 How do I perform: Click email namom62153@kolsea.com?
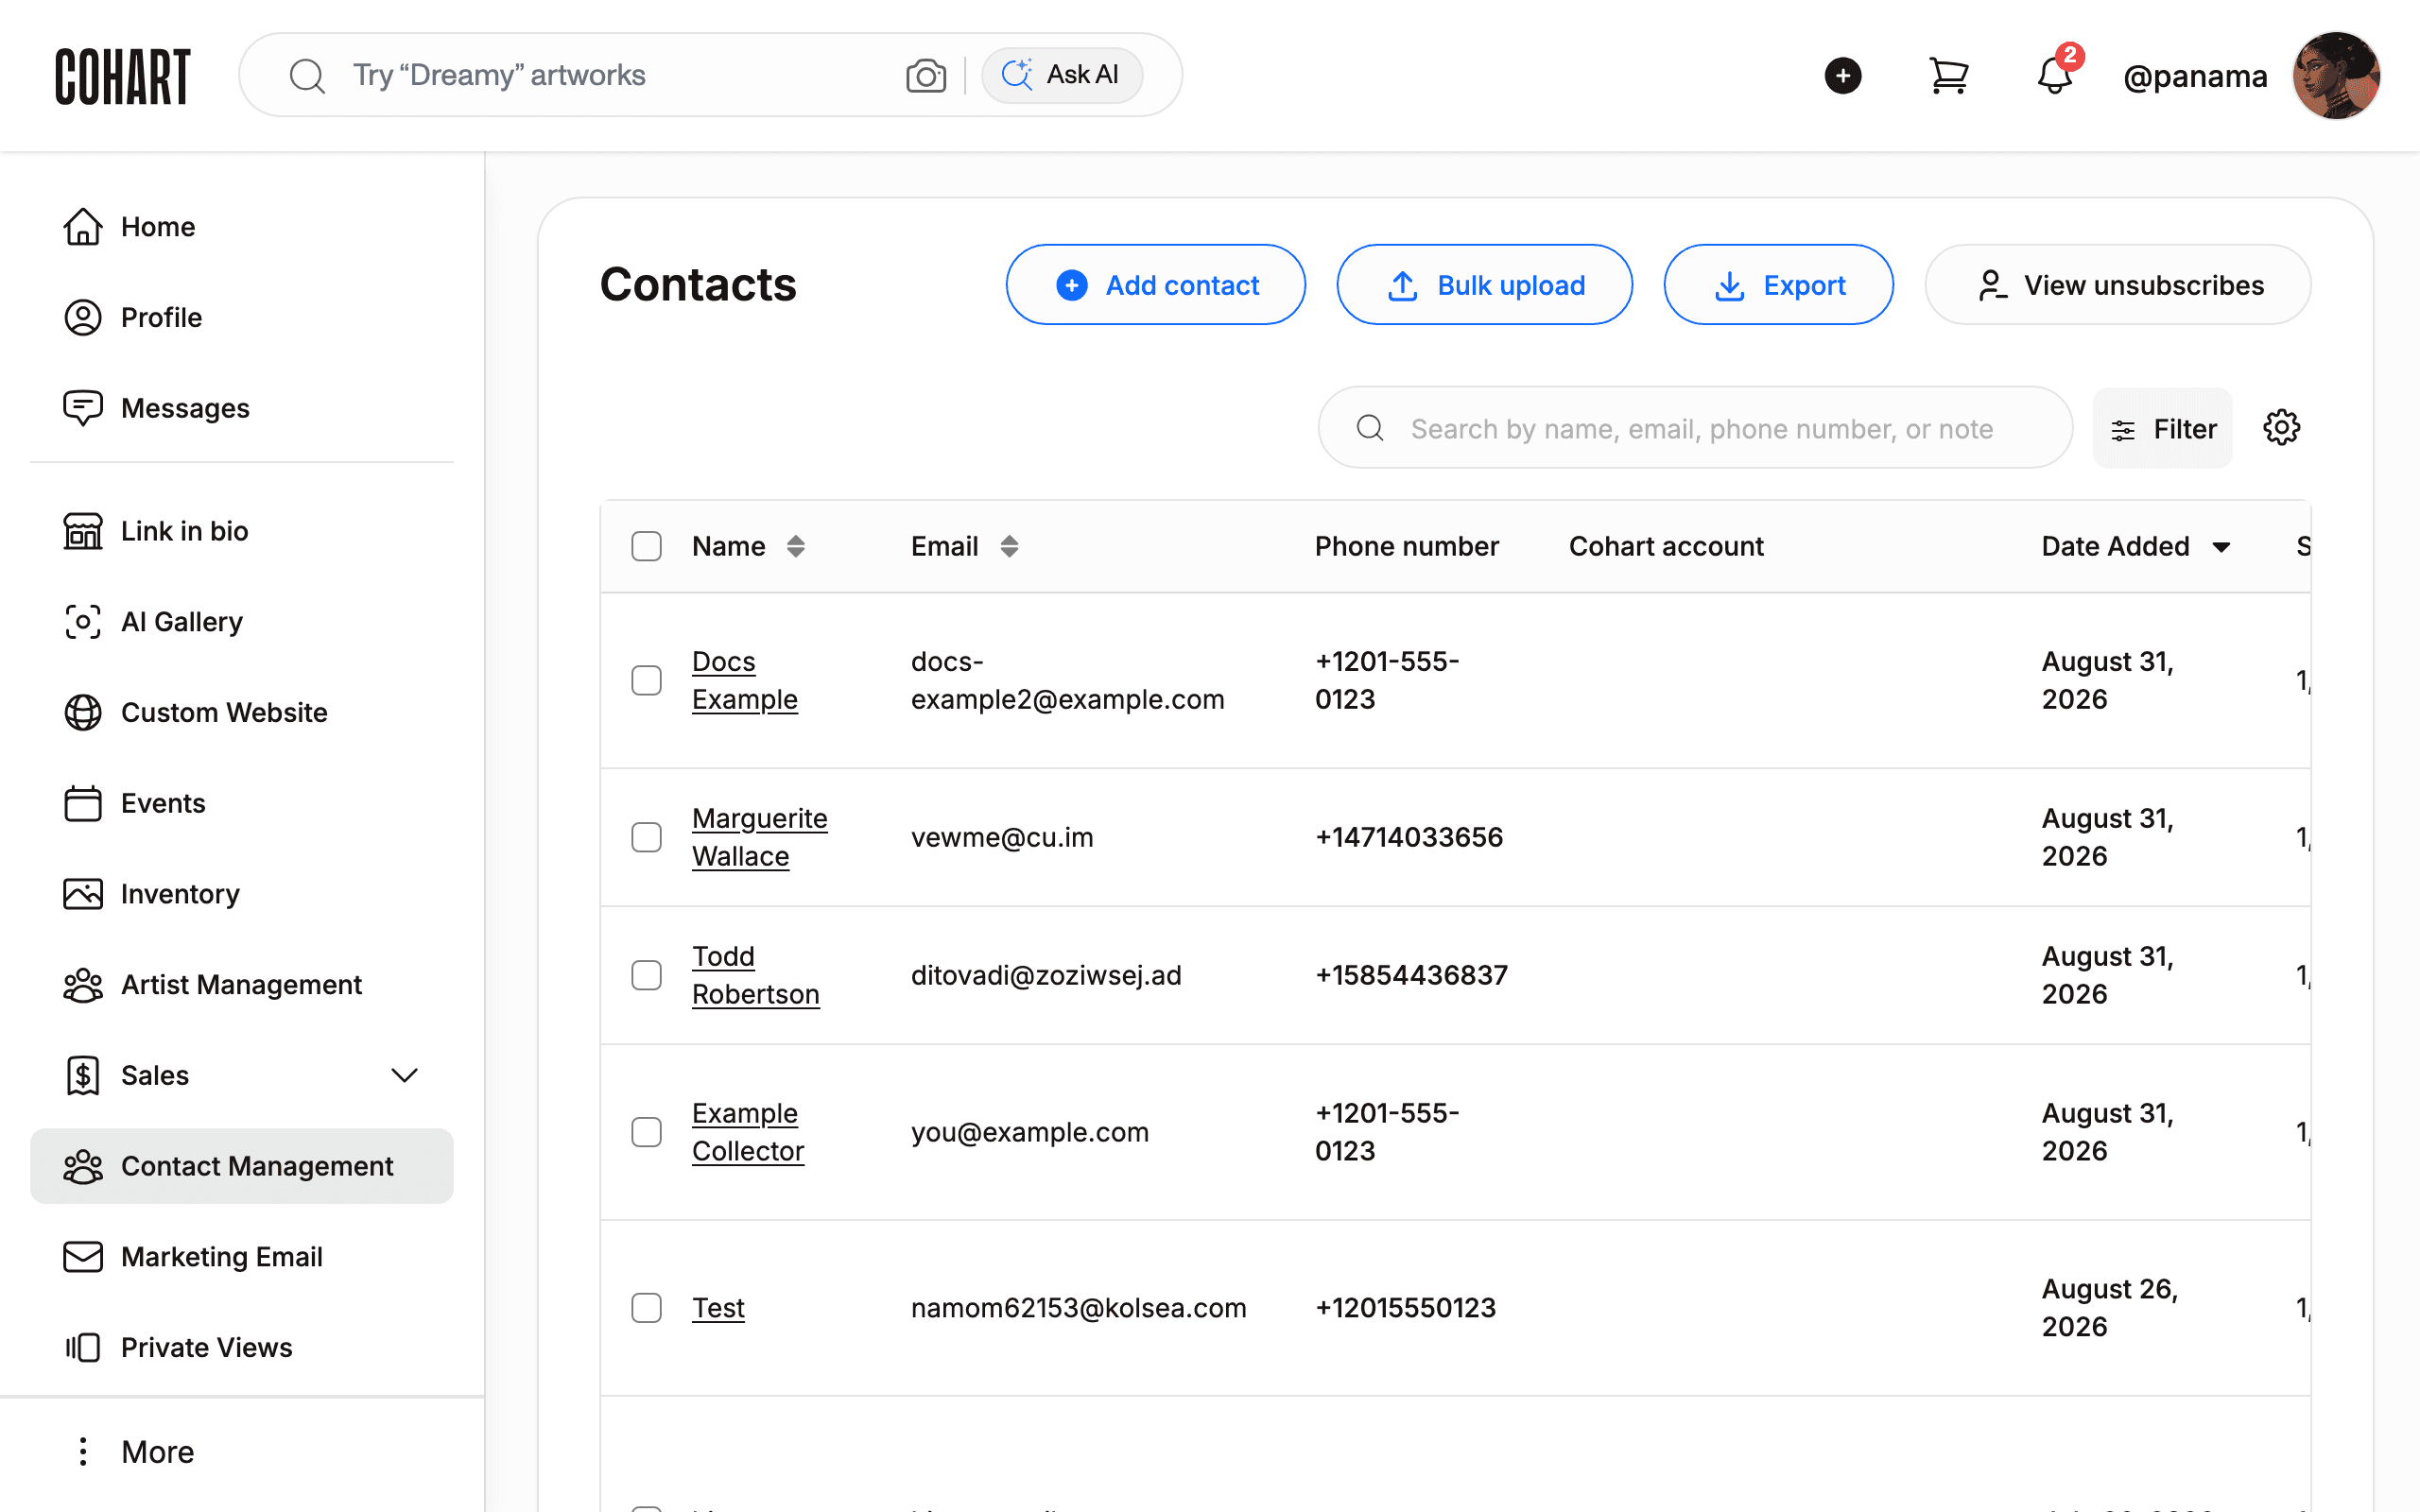point(1078,1308)
